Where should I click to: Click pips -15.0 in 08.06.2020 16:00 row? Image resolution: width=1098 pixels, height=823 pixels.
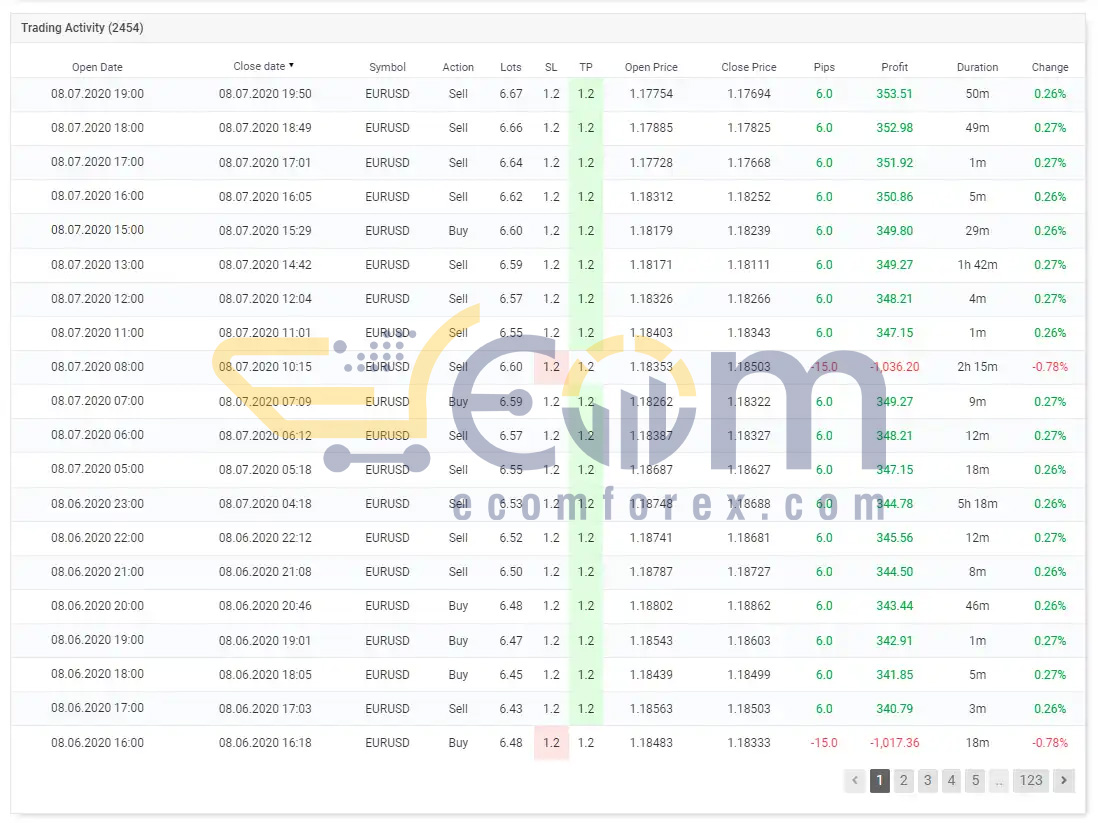click(824, 743)
